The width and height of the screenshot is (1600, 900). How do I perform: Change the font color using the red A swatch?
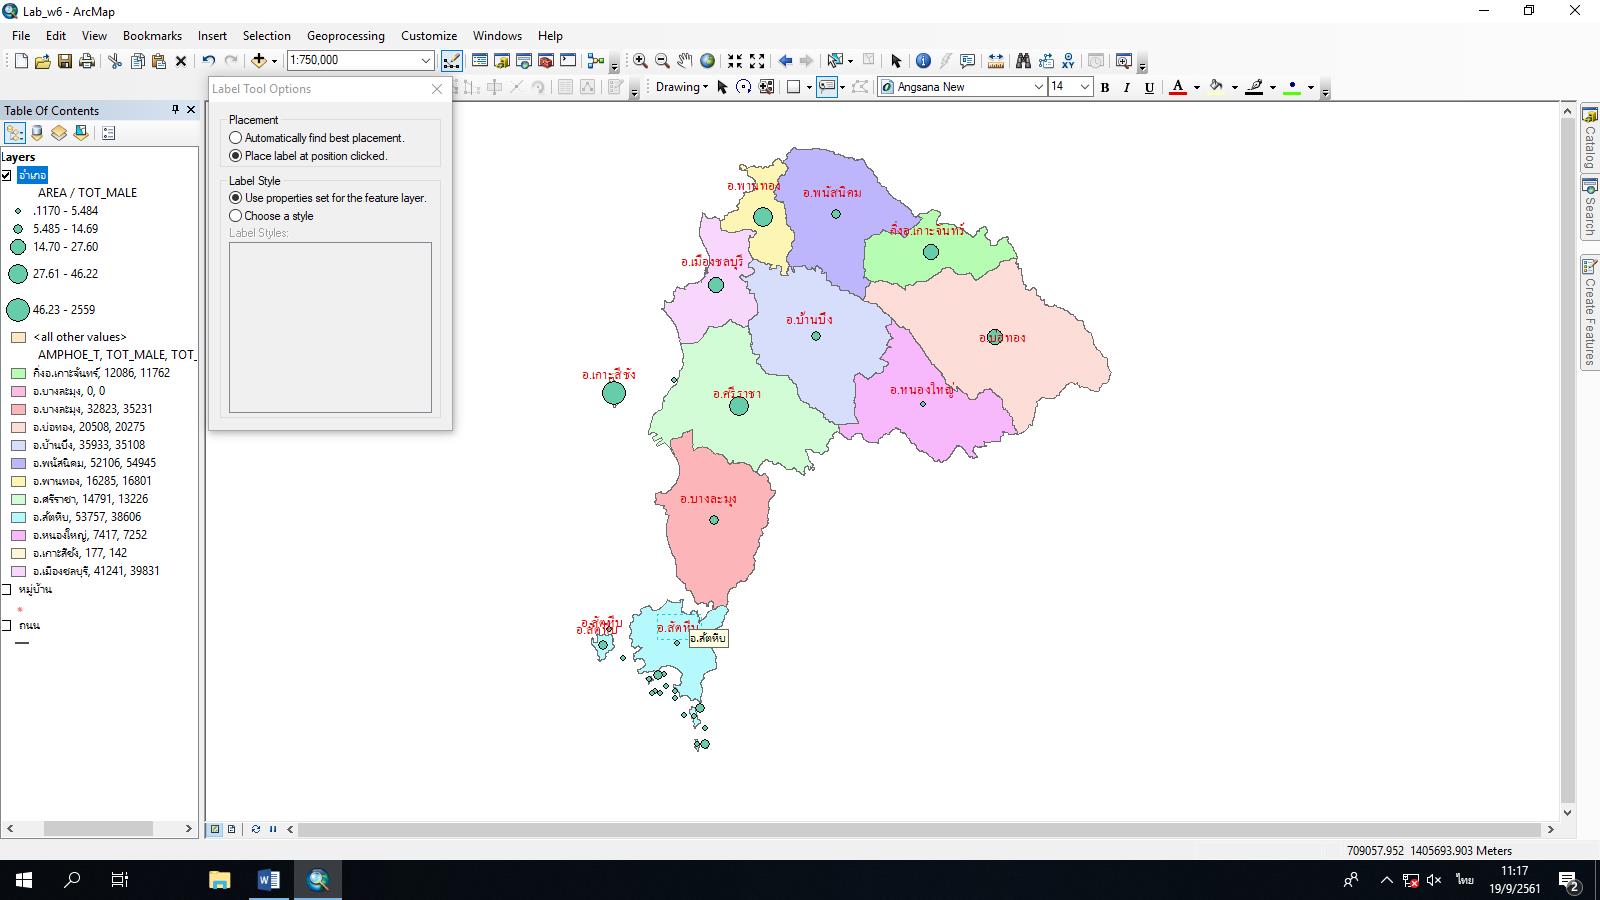1180,87
